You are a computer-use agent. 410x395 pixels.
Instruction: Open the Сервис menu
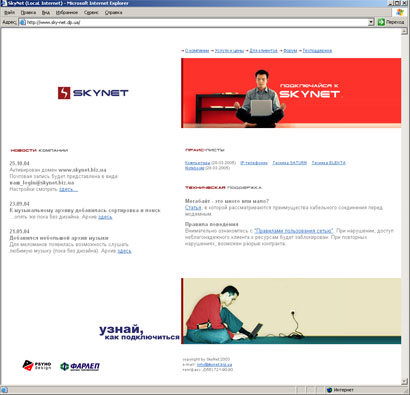coord(91,12)
